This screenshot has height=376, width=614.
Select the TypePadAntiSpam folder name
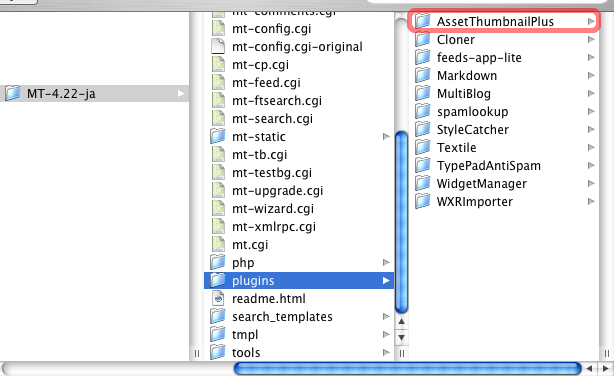point(489,166)
